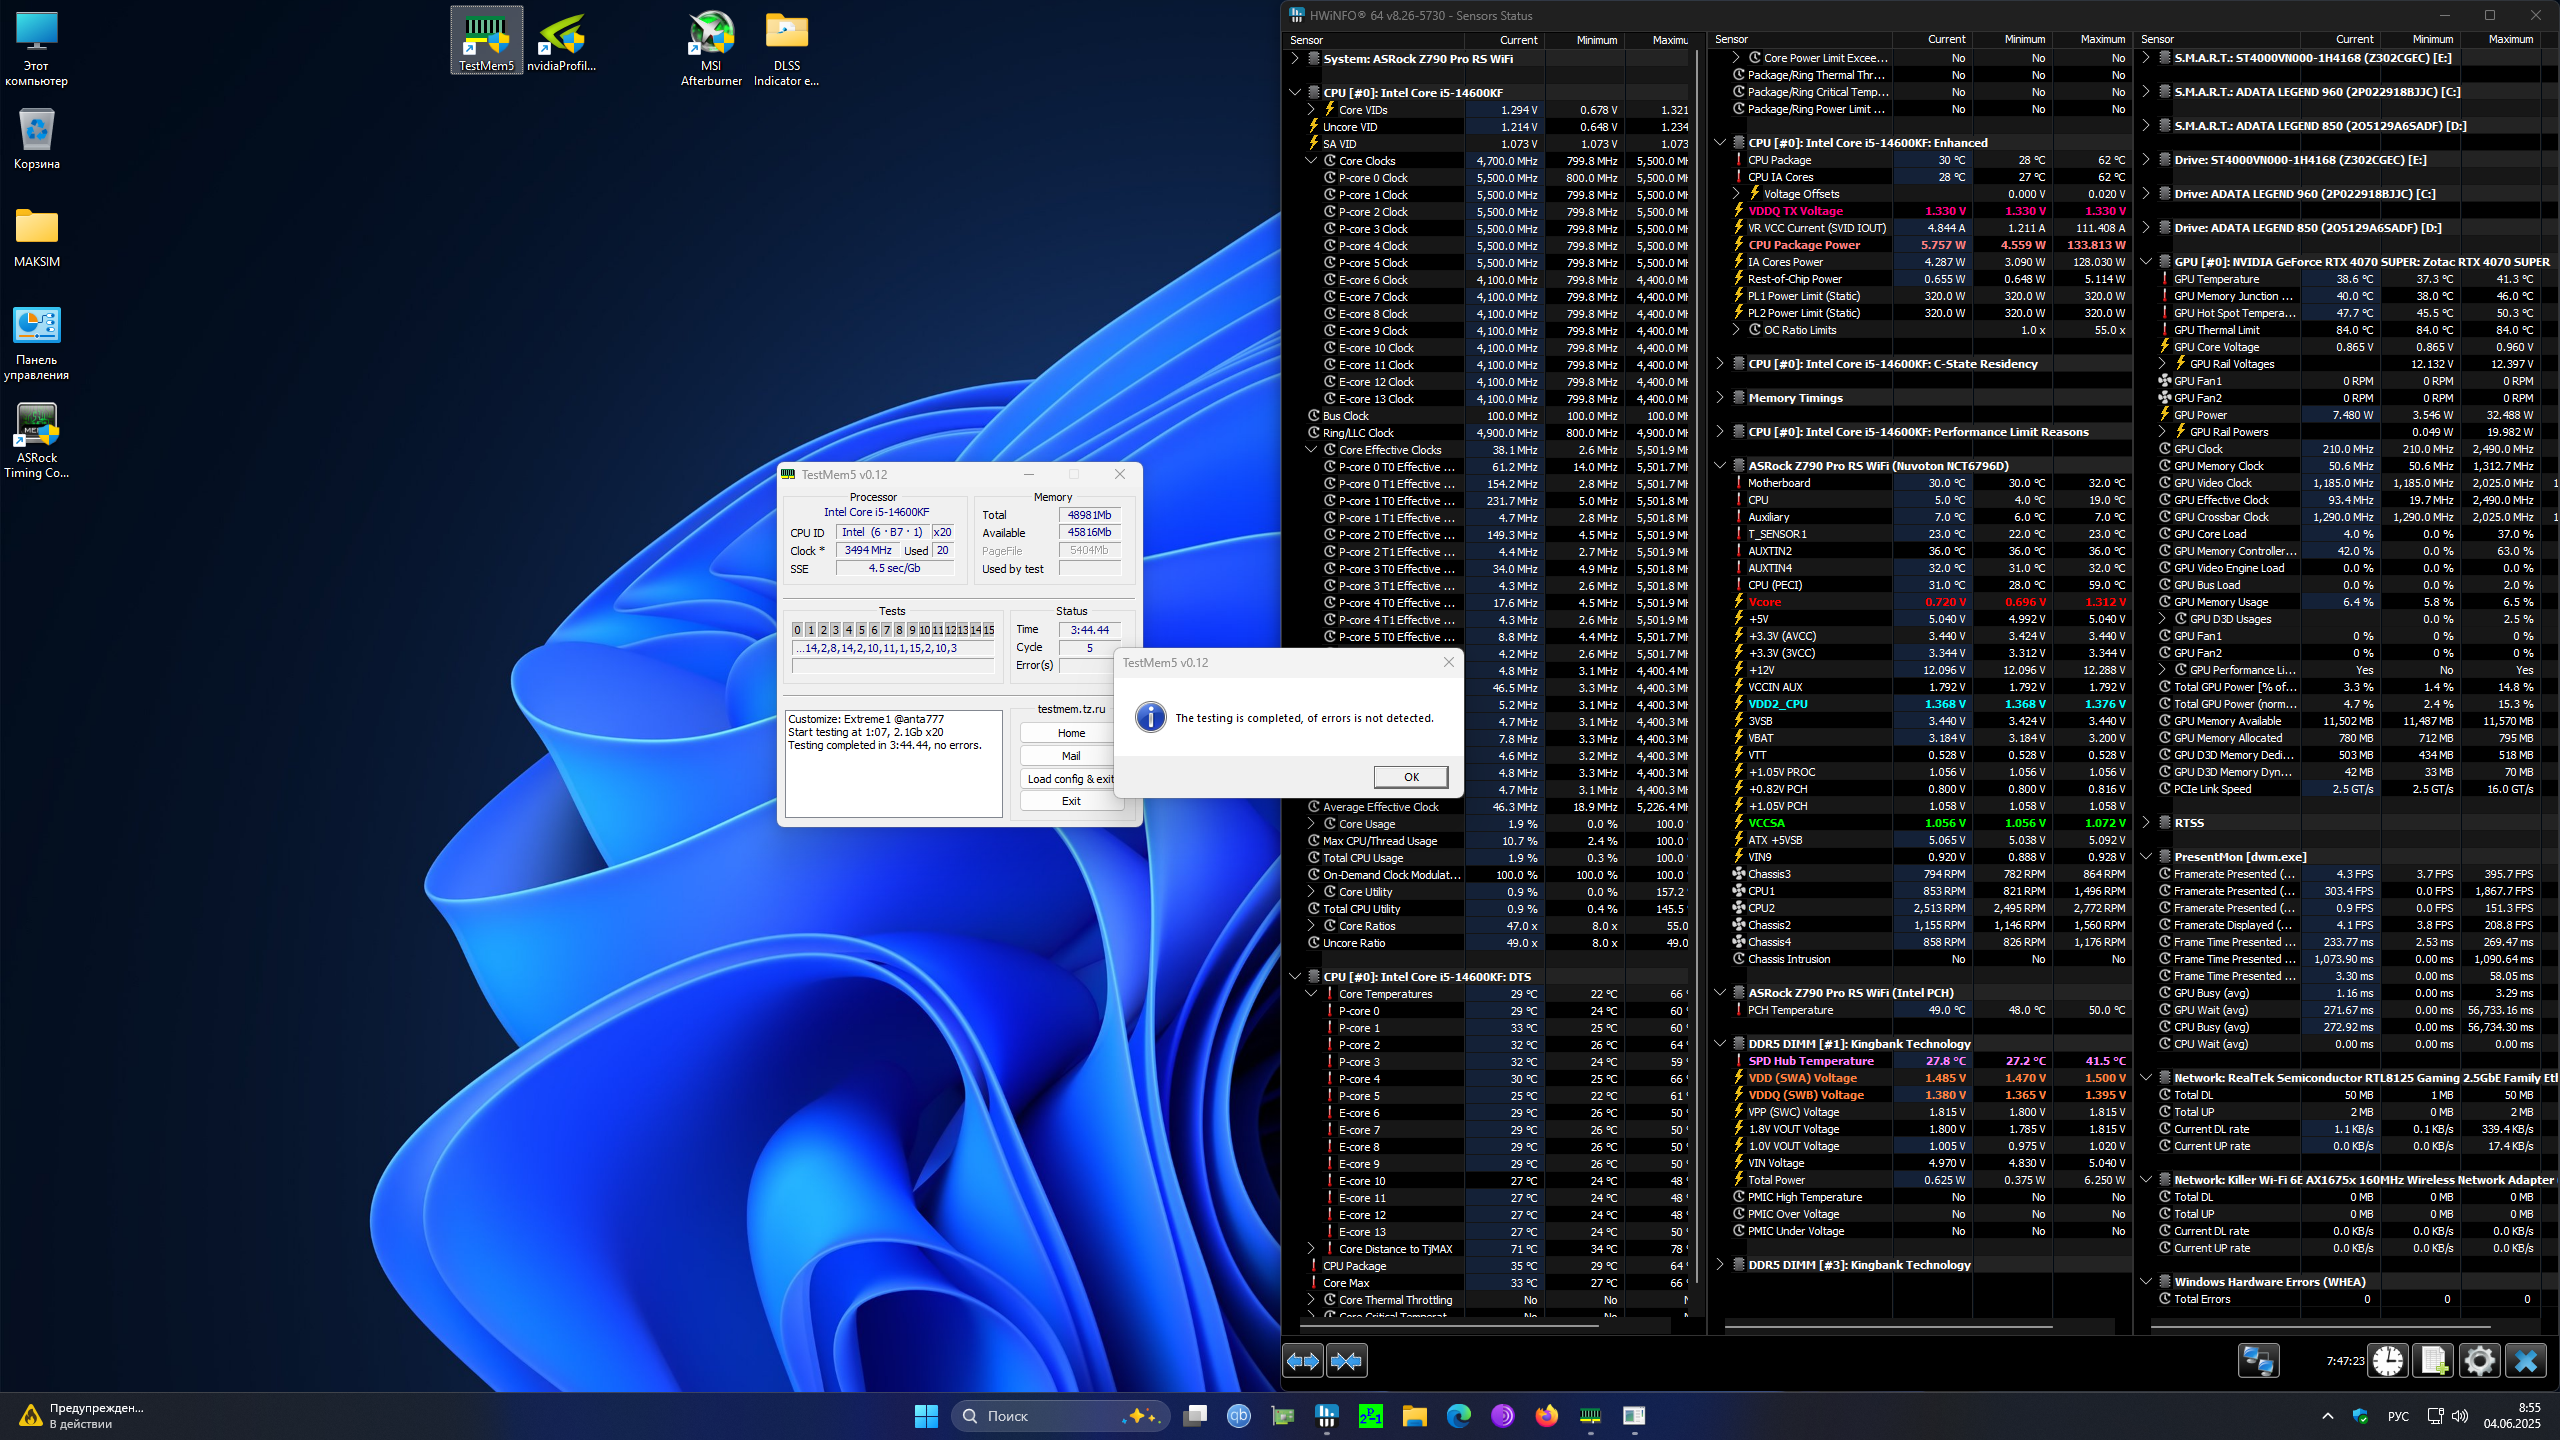Viewport: 2560px width, 1440px height.
Task: Click Firefox icon in the taskbar
Action: [1546, 1415]
